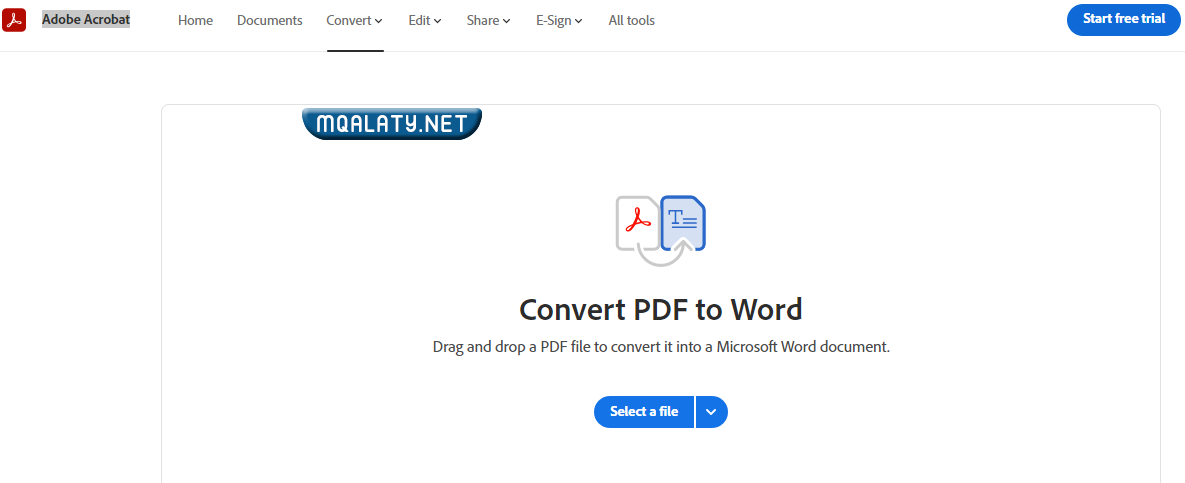
Task: Open the Documents section
Action: point(270,20)
